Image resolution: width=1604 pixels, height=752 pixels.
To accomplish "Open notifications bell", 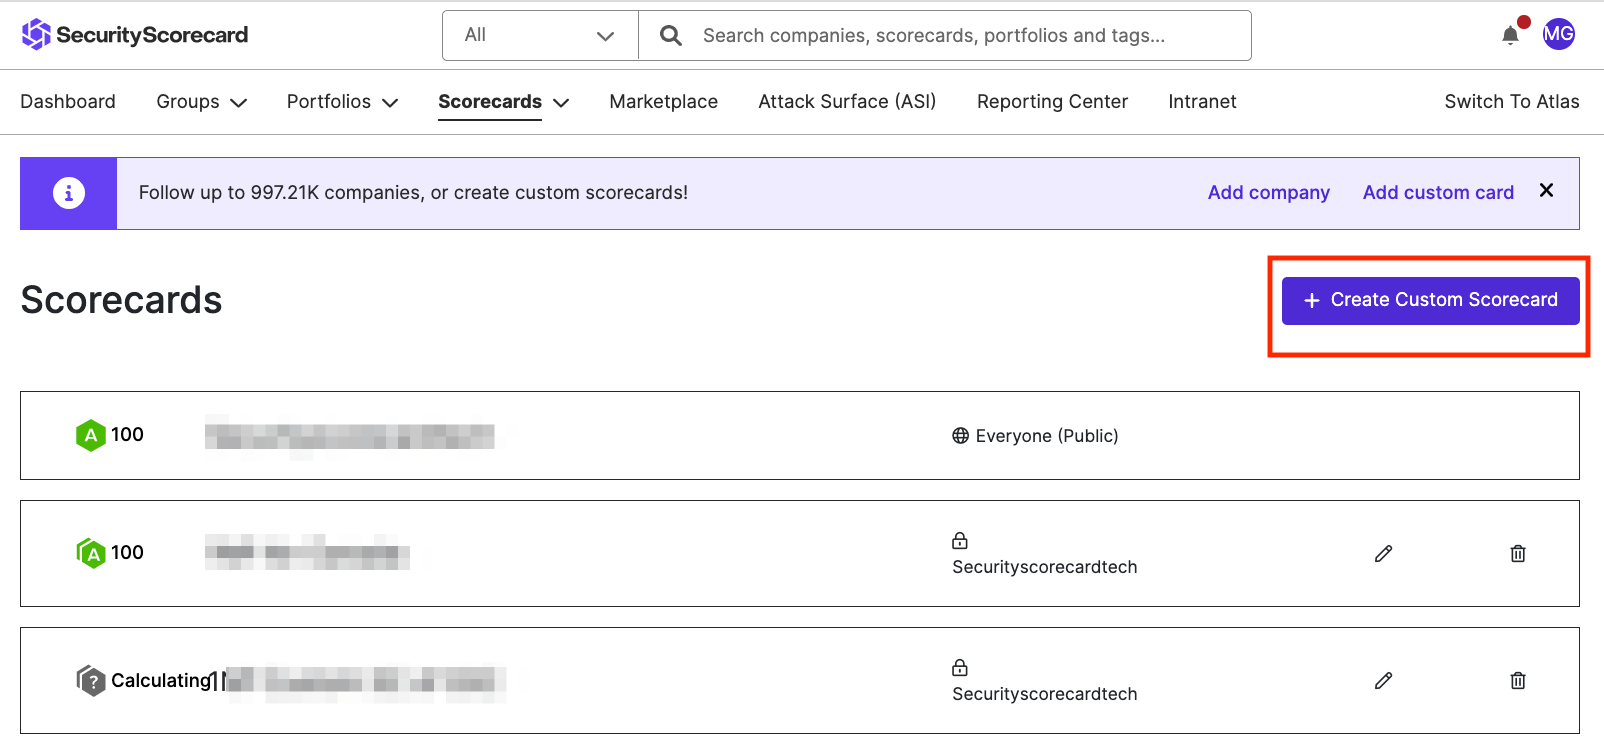I will pos(1510,36).
